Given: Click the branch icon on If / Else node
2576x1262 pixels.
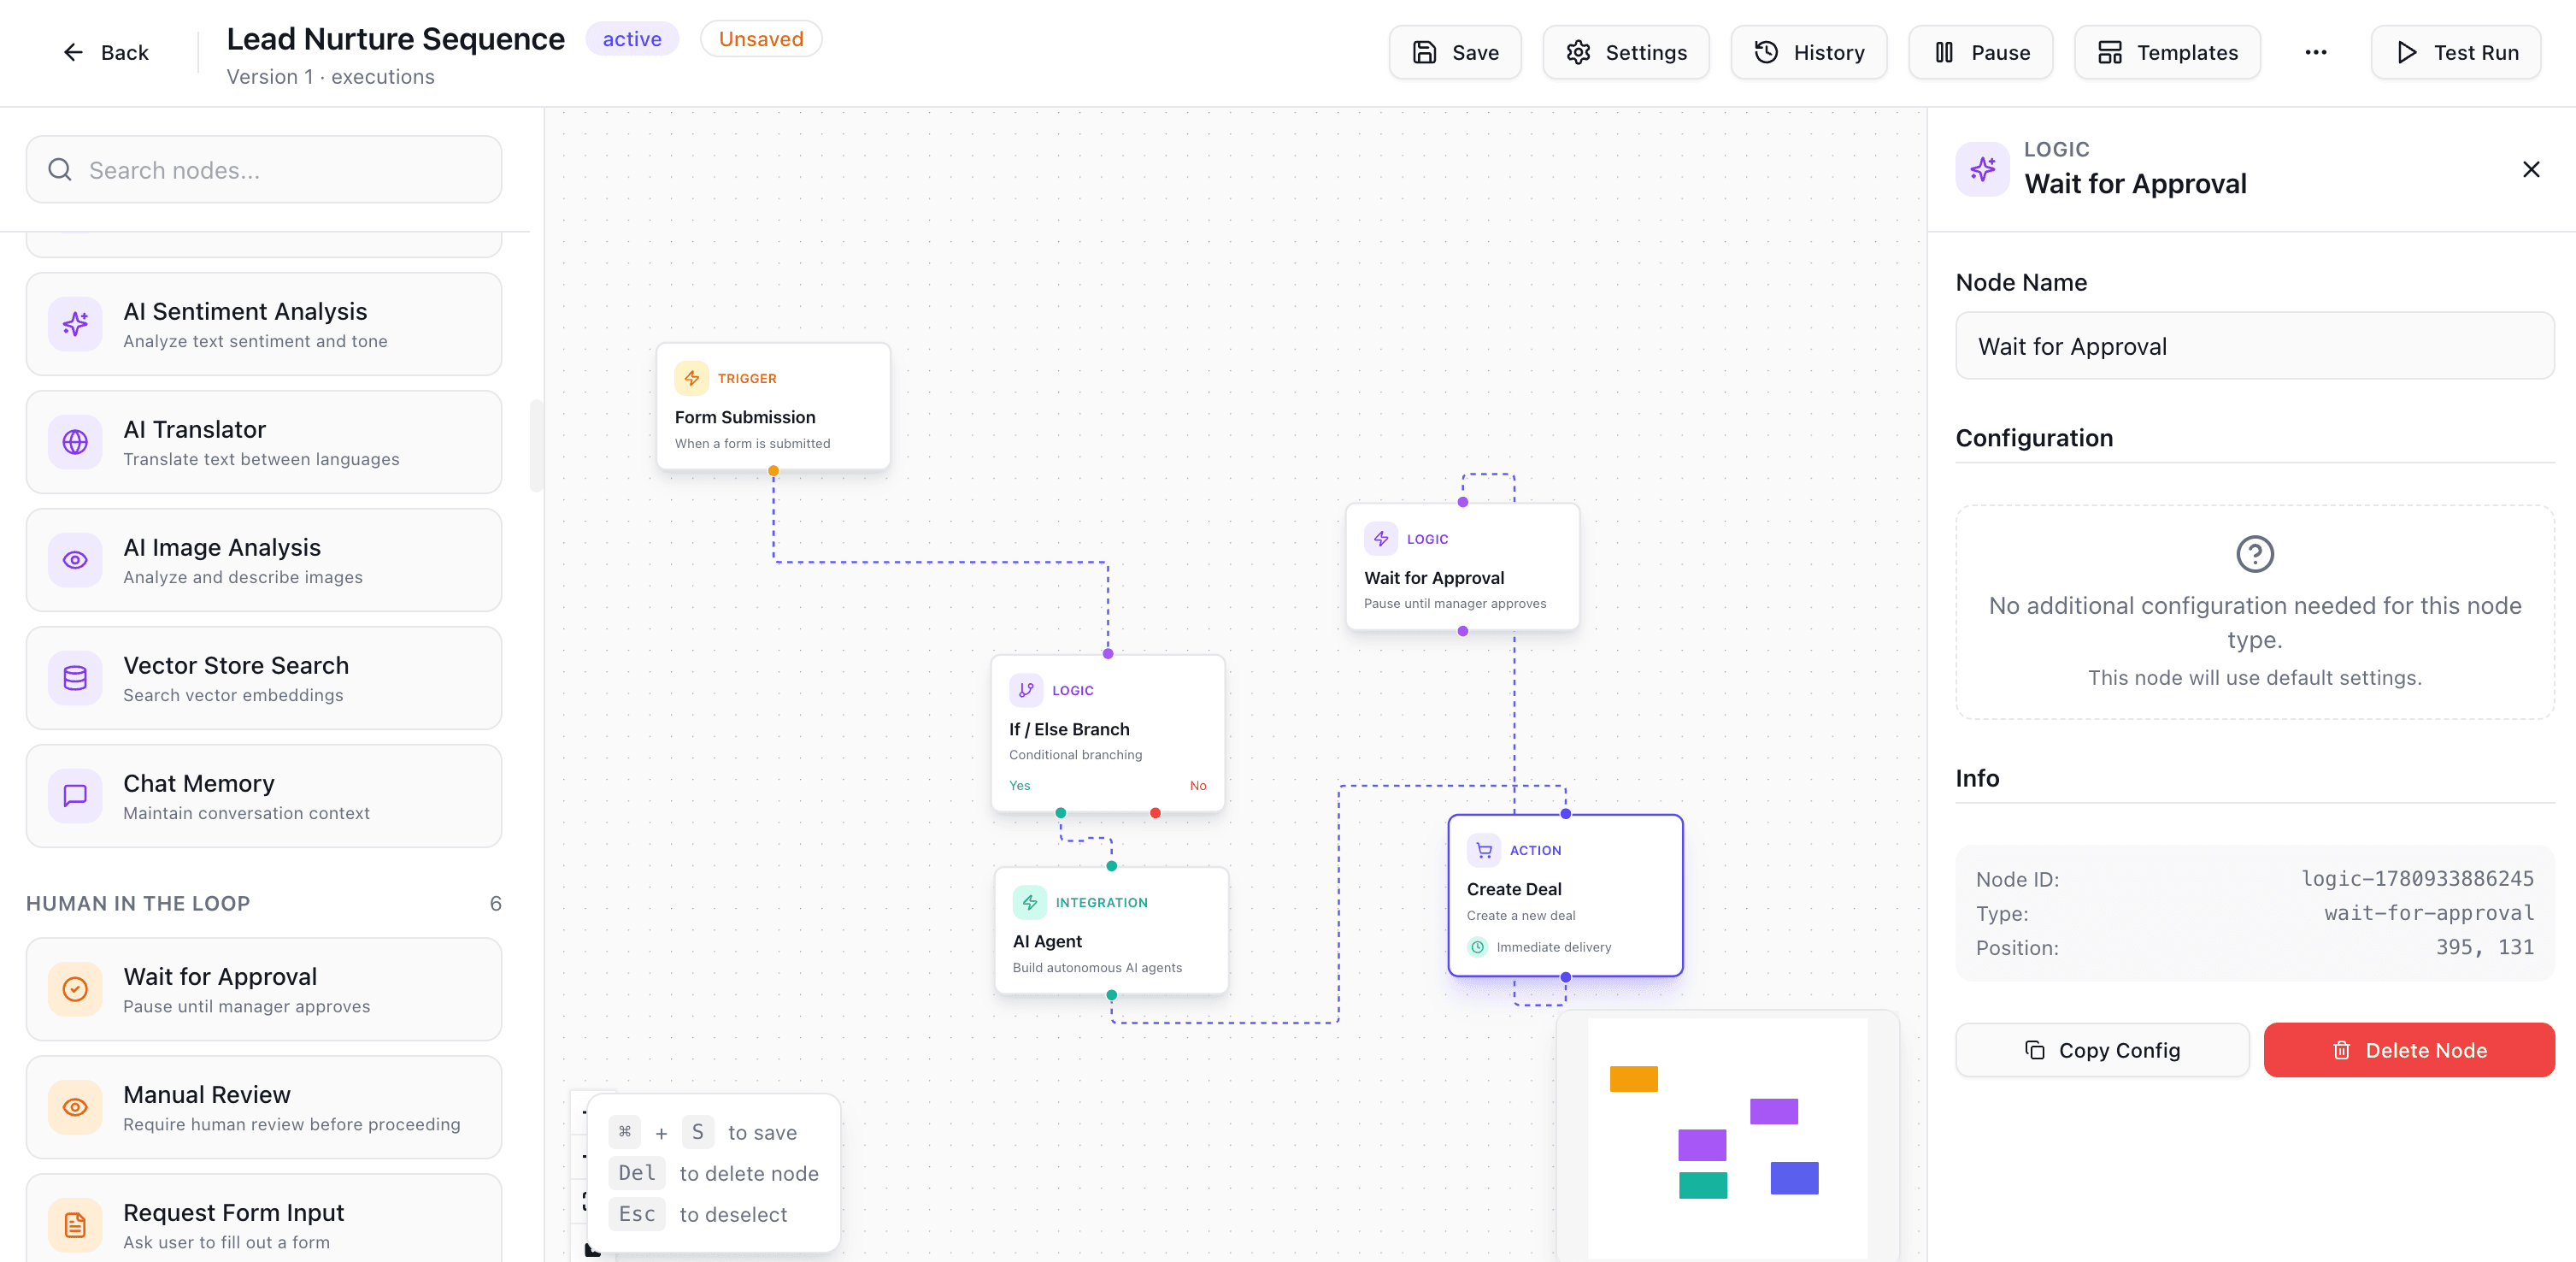Looking at the screenshot, I should click(1026, 690).
